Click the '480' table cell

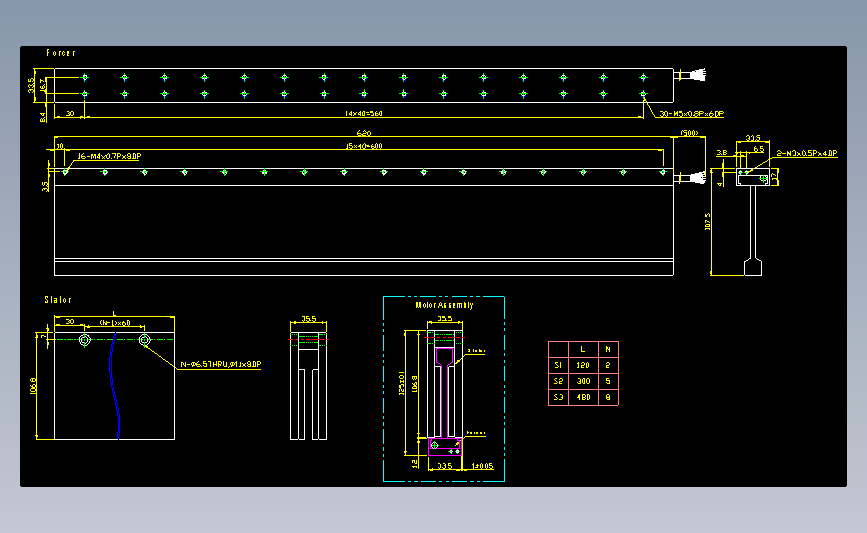point(583,398)
